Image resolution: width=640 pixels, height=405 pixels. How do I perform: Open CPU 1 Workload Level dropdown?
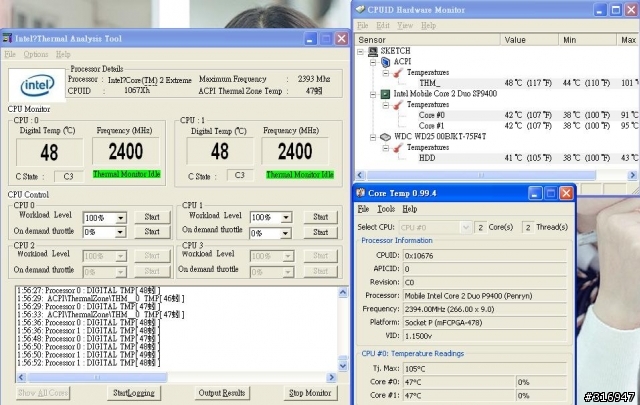coord(286,217)
